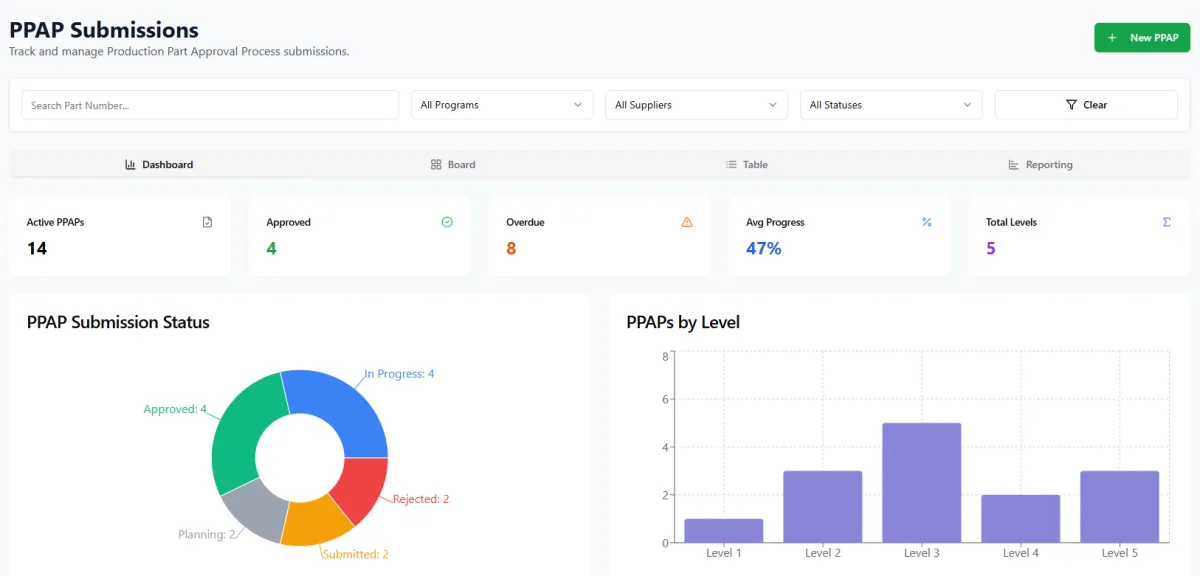Click the Submitted: 2 chart label
The height and width of the screenshot is (576, 1200).
pyautogui.click(x=355, y=554)
